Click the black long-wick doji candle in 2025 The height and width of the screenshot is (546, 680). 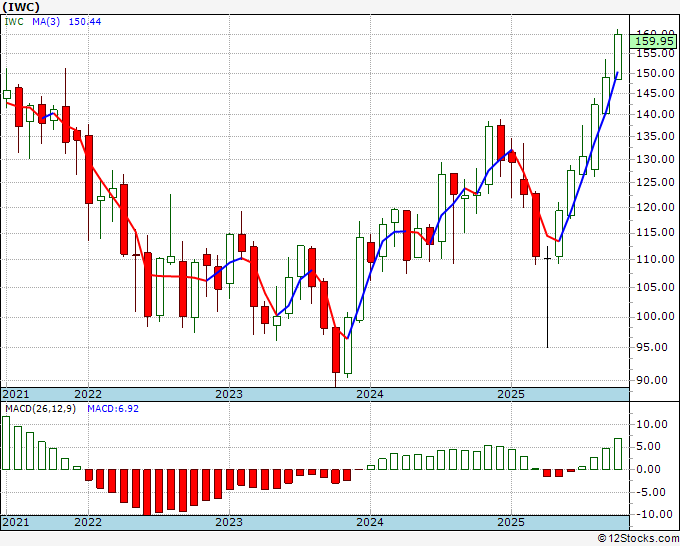547,297
